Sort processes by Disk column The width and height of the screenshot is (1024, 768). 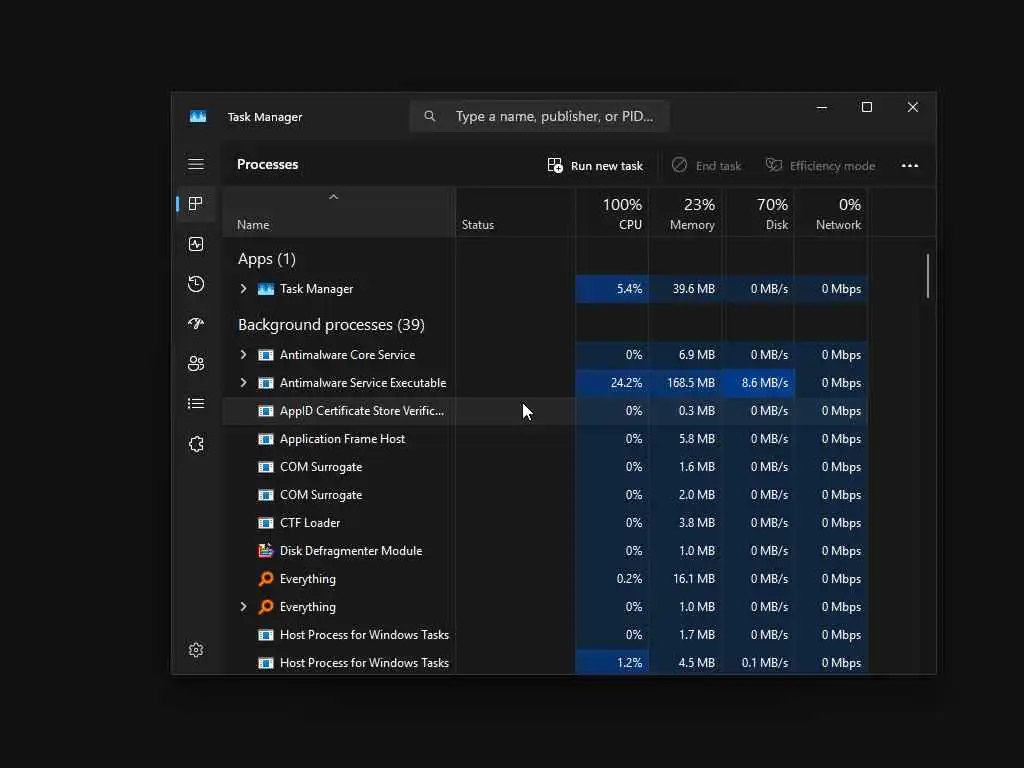pyautogui.click(x=759, y=213)
